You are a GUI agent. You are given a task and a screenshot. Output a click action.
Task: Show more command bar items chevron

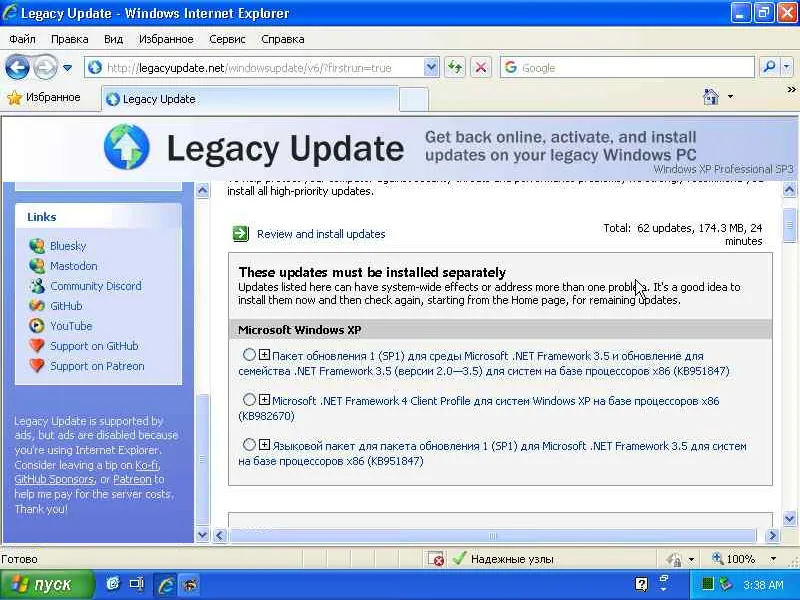click(791, 90)
